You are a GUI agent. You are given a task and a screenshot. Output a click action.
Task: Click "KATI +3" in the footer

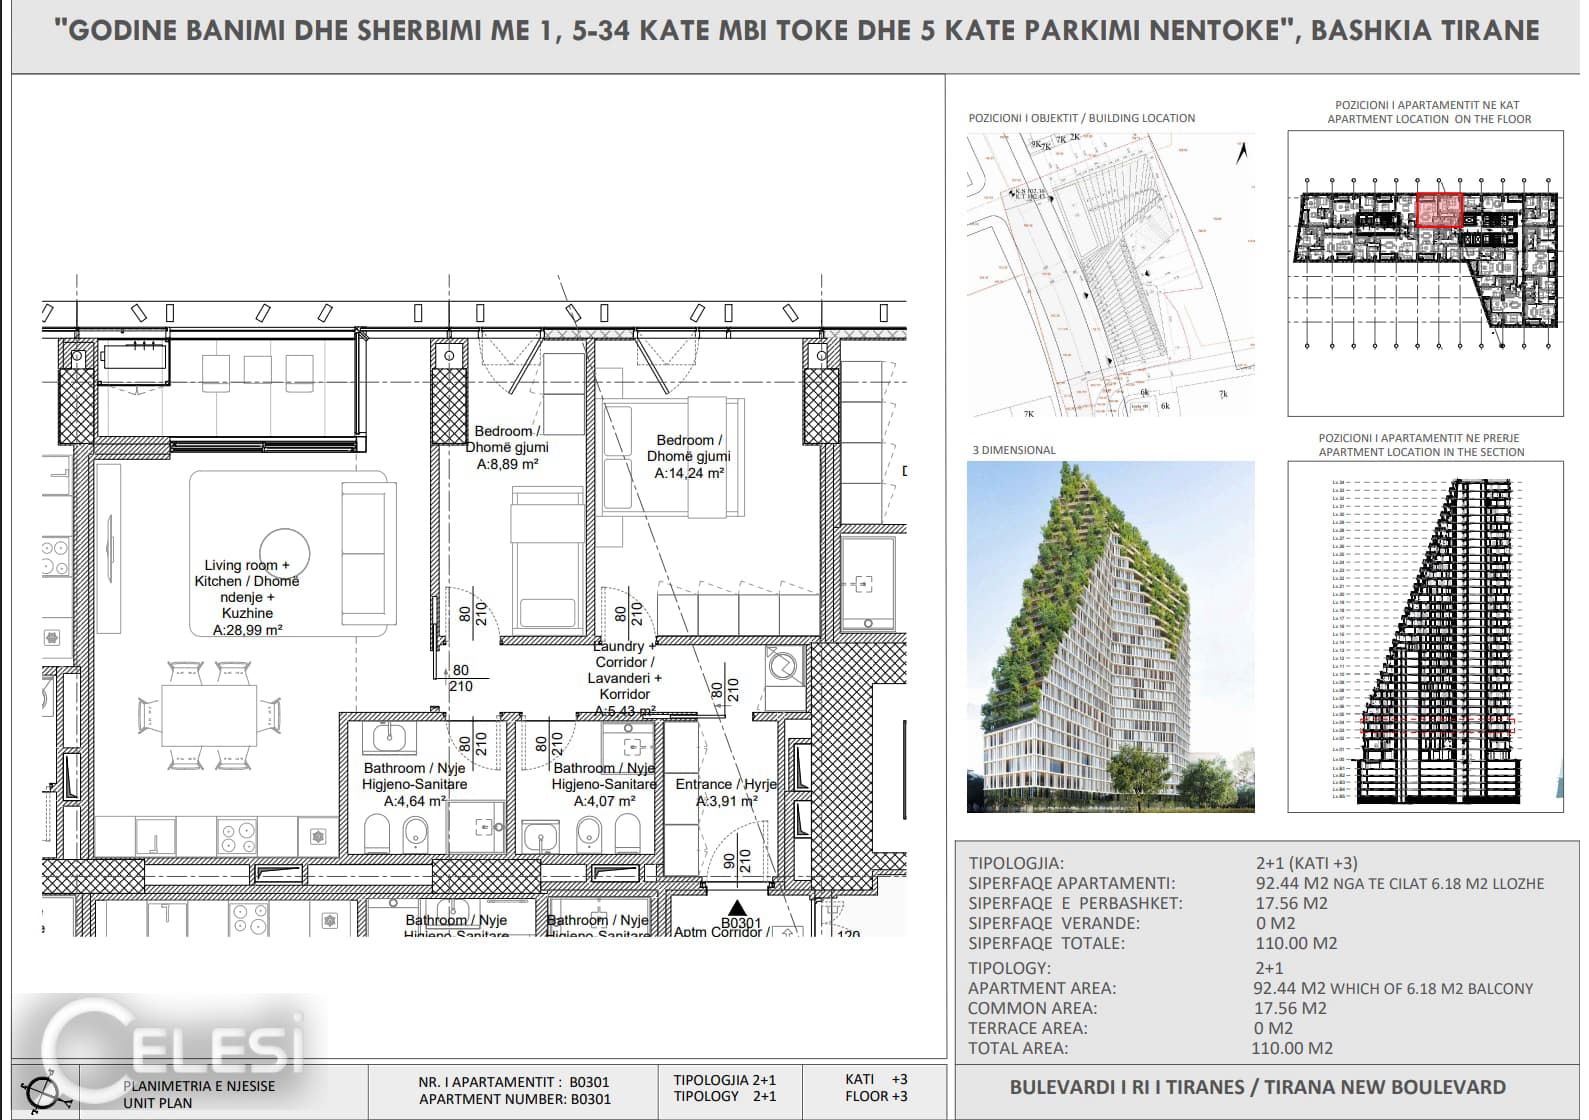tap(876, 1079)
